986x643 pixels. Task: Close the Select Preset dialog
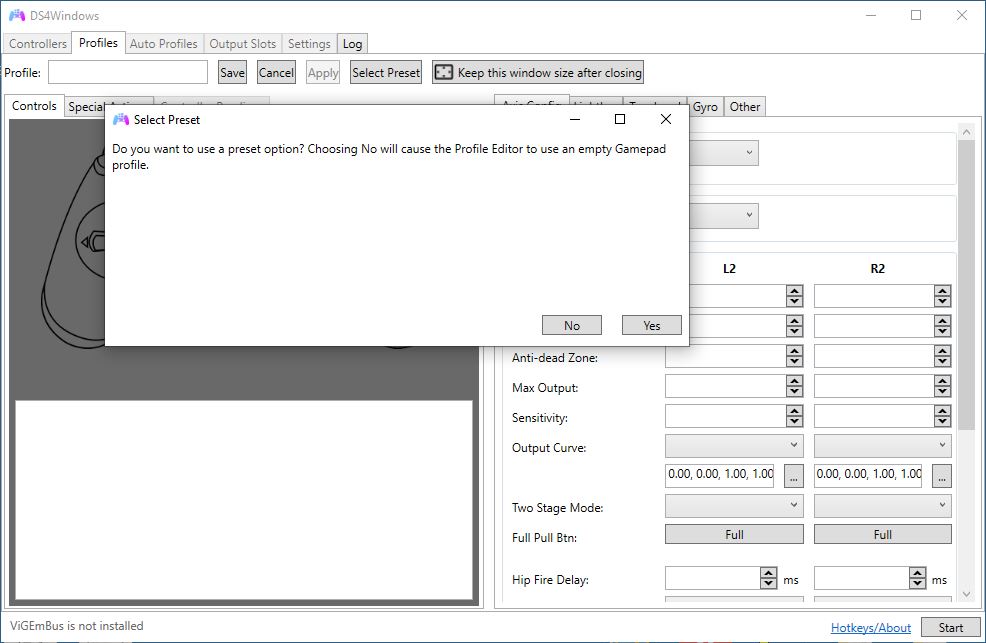[x=666, y=119]
